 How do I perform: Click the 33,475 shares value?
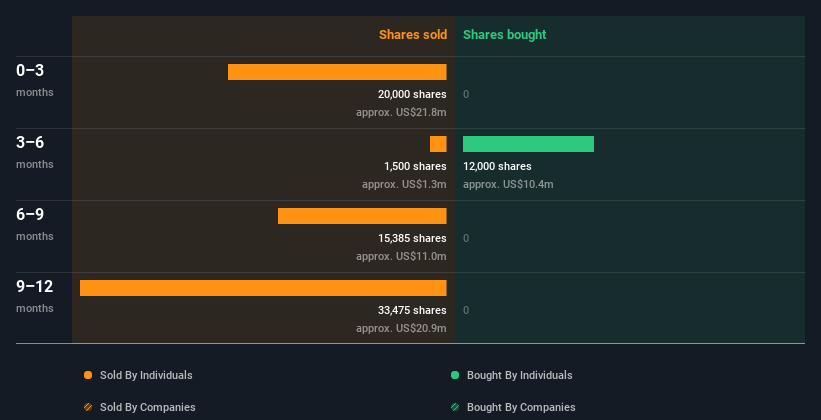point(412,310)
